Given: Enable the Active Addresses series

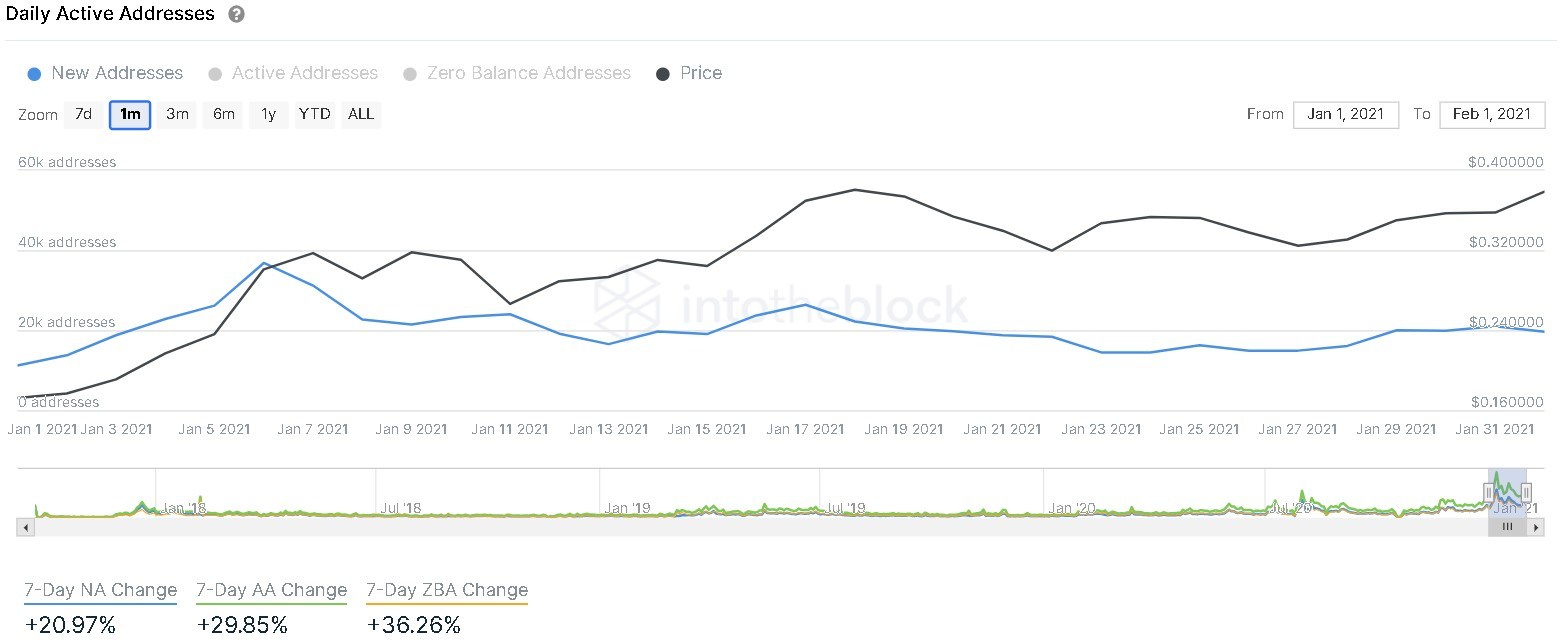Looking at the screenshot, I should point(293,73).
